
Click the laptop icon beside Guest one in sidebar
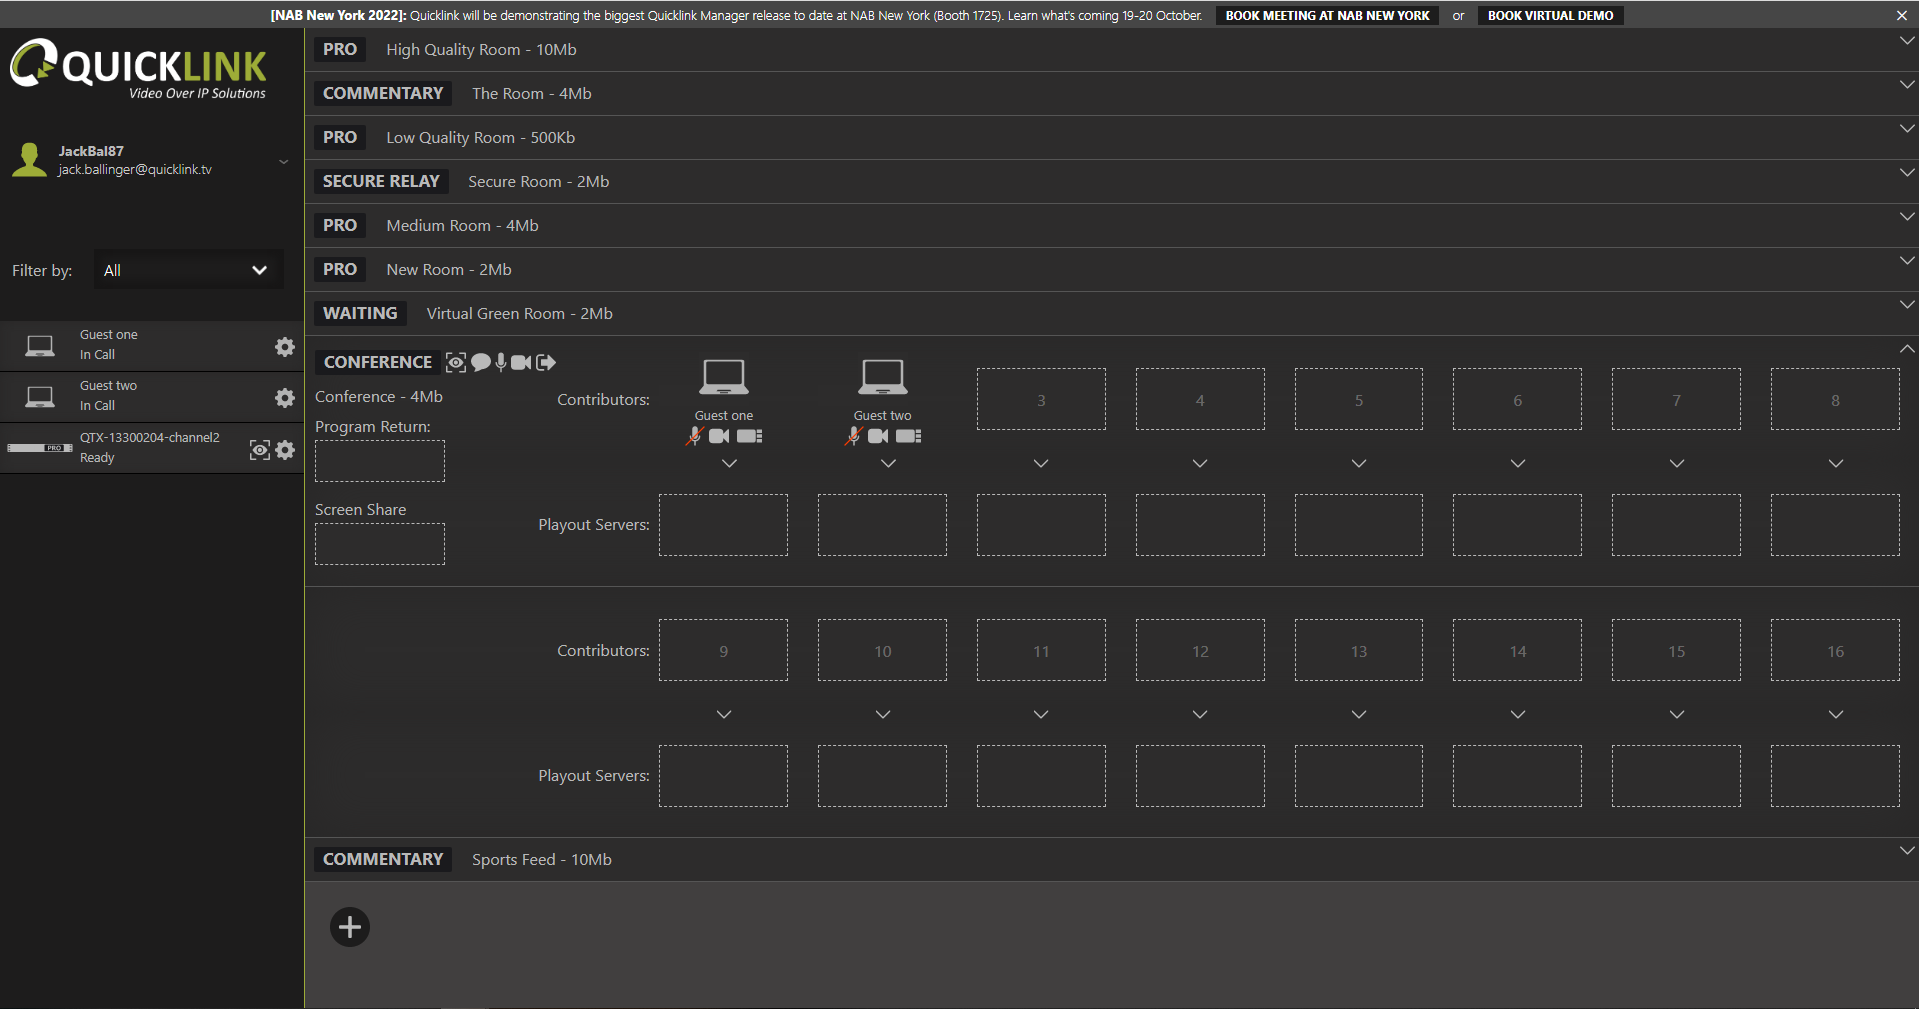40,346
